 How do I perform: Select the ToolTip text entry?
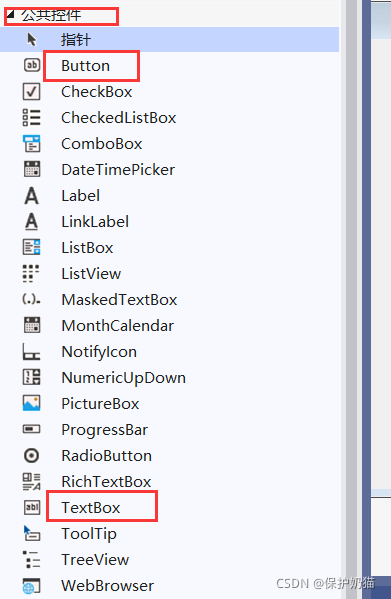coord(89,534)
